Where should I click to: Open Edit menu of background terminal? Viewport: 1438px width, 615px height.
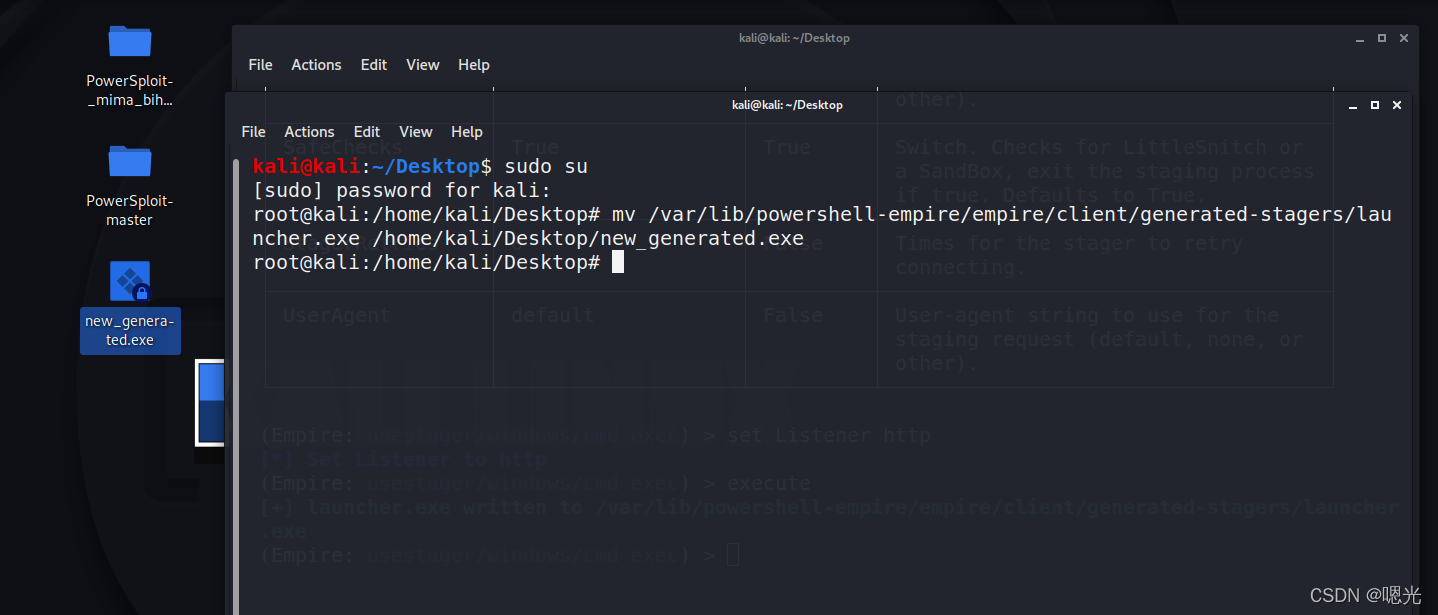tap(374, 65)
